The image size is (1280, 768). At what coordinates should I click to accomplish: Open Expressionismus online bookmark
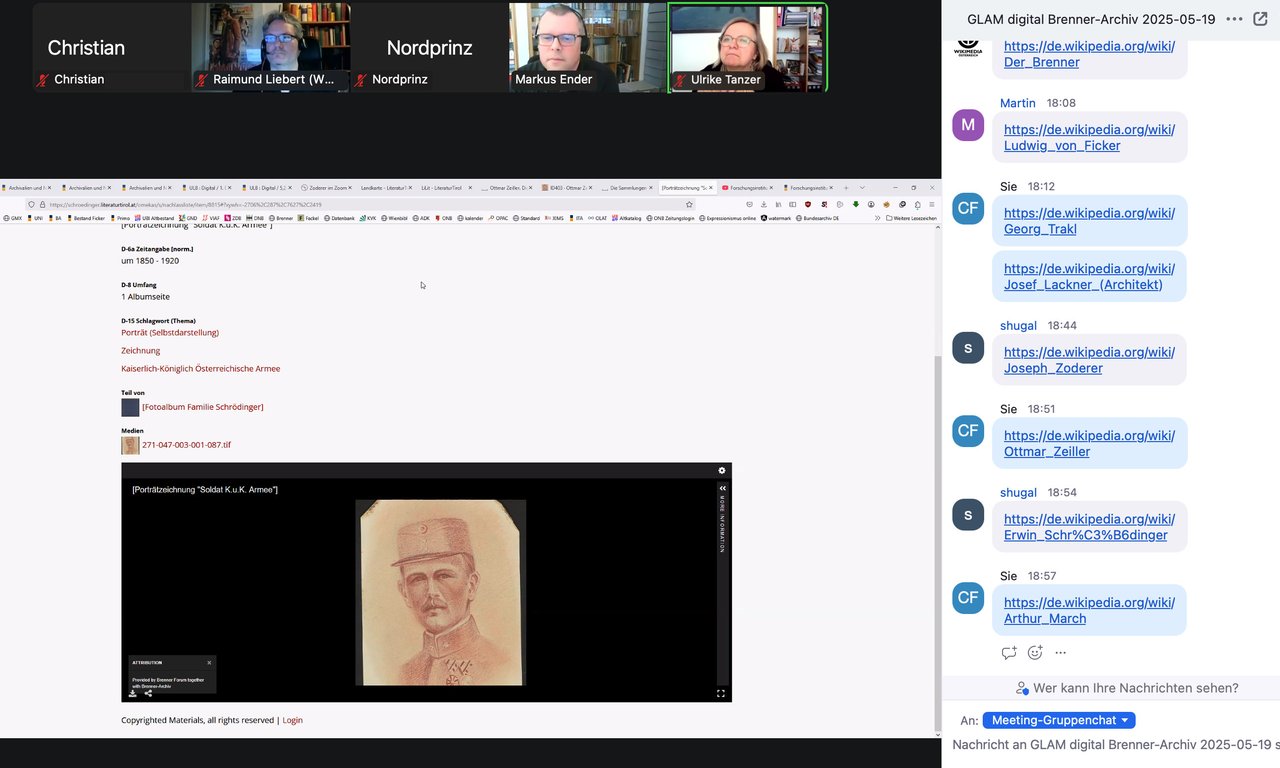(727, 218)
